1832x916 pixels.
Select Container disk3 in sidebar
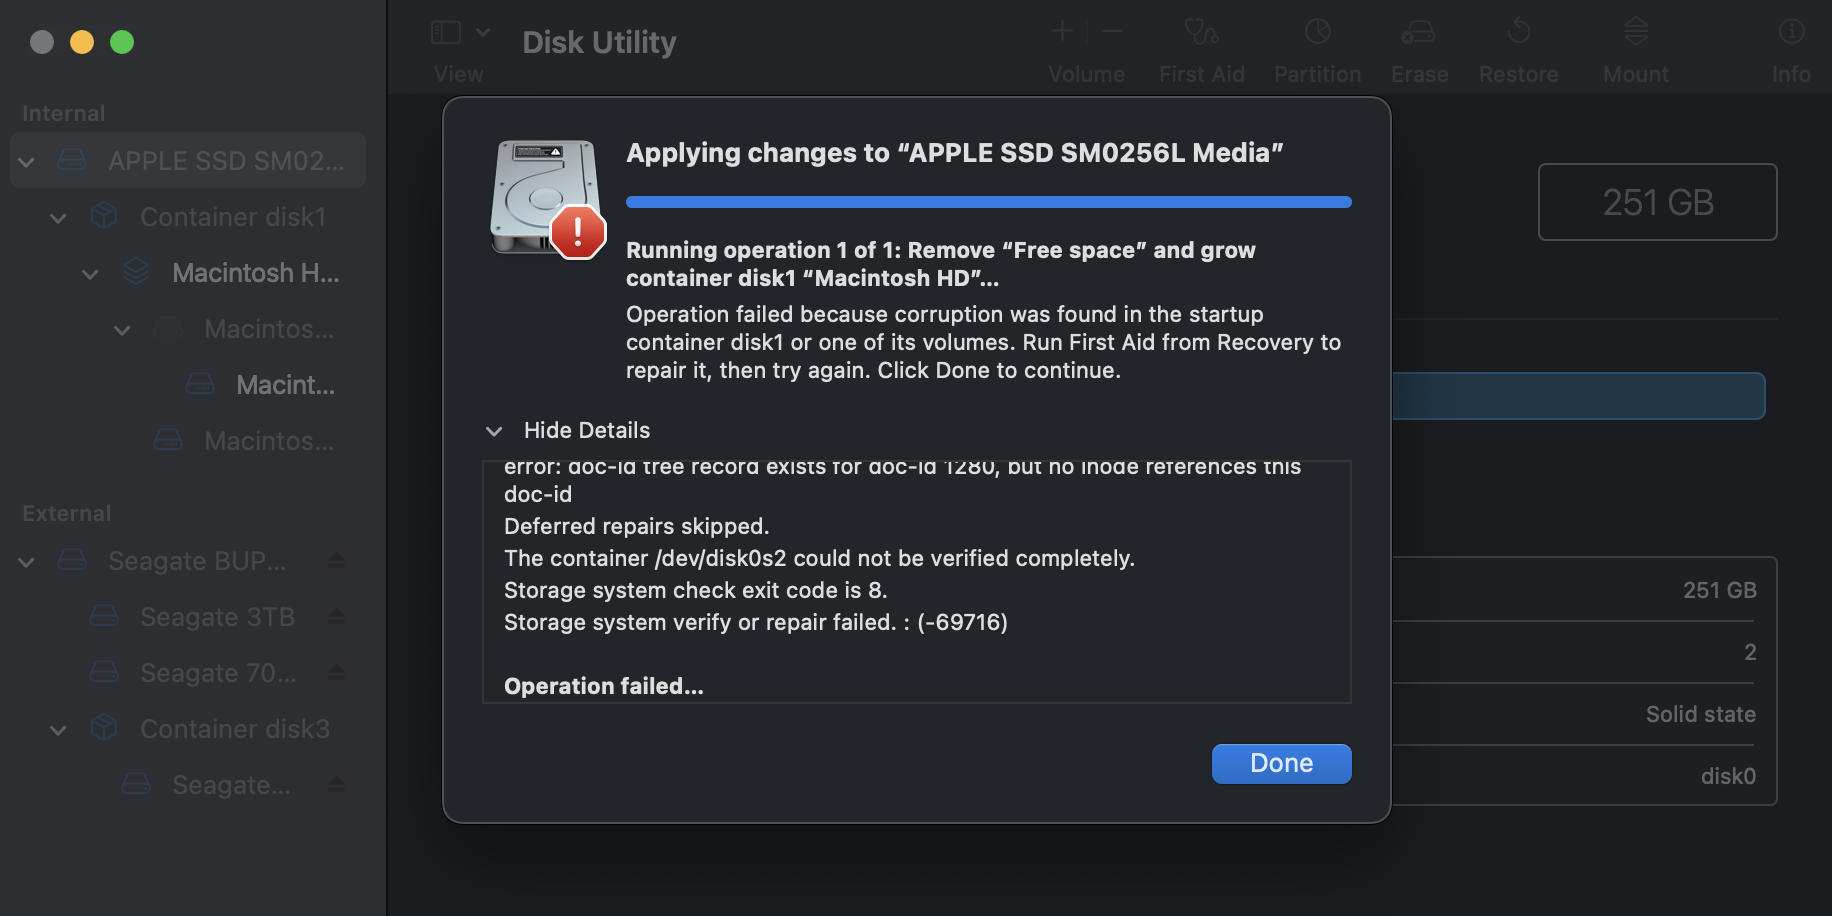click(234, 729)
